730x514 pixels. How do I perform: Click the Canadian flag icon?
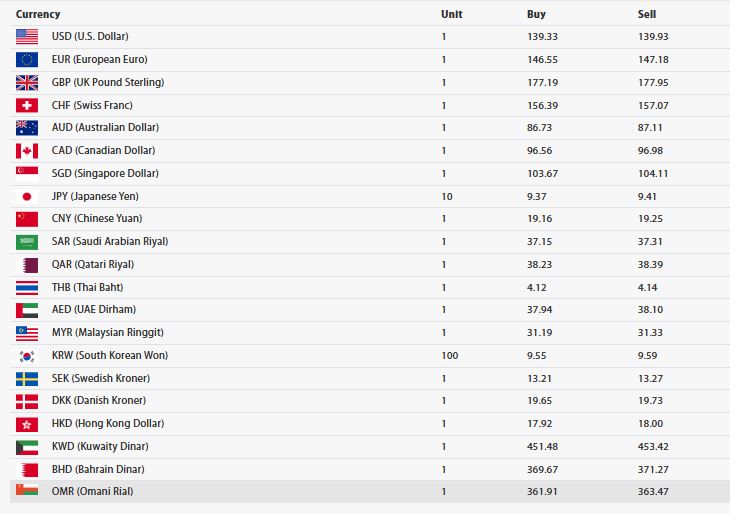(x=27, y=150)
